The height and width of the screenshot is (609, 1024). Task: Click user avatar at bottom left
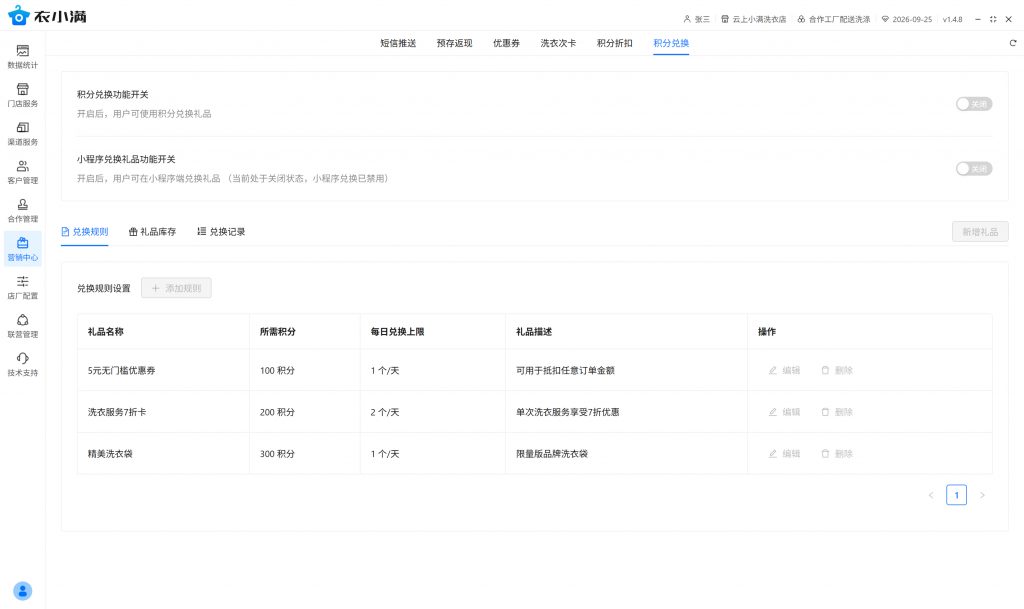click(22, 590)
